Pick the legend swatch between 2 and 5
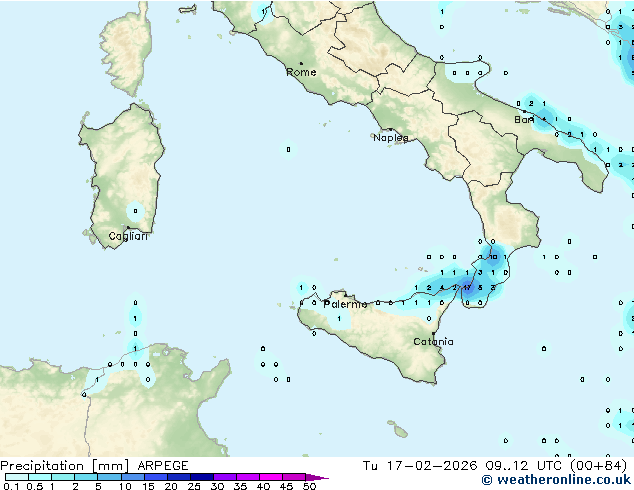 (x=86, y=477)
